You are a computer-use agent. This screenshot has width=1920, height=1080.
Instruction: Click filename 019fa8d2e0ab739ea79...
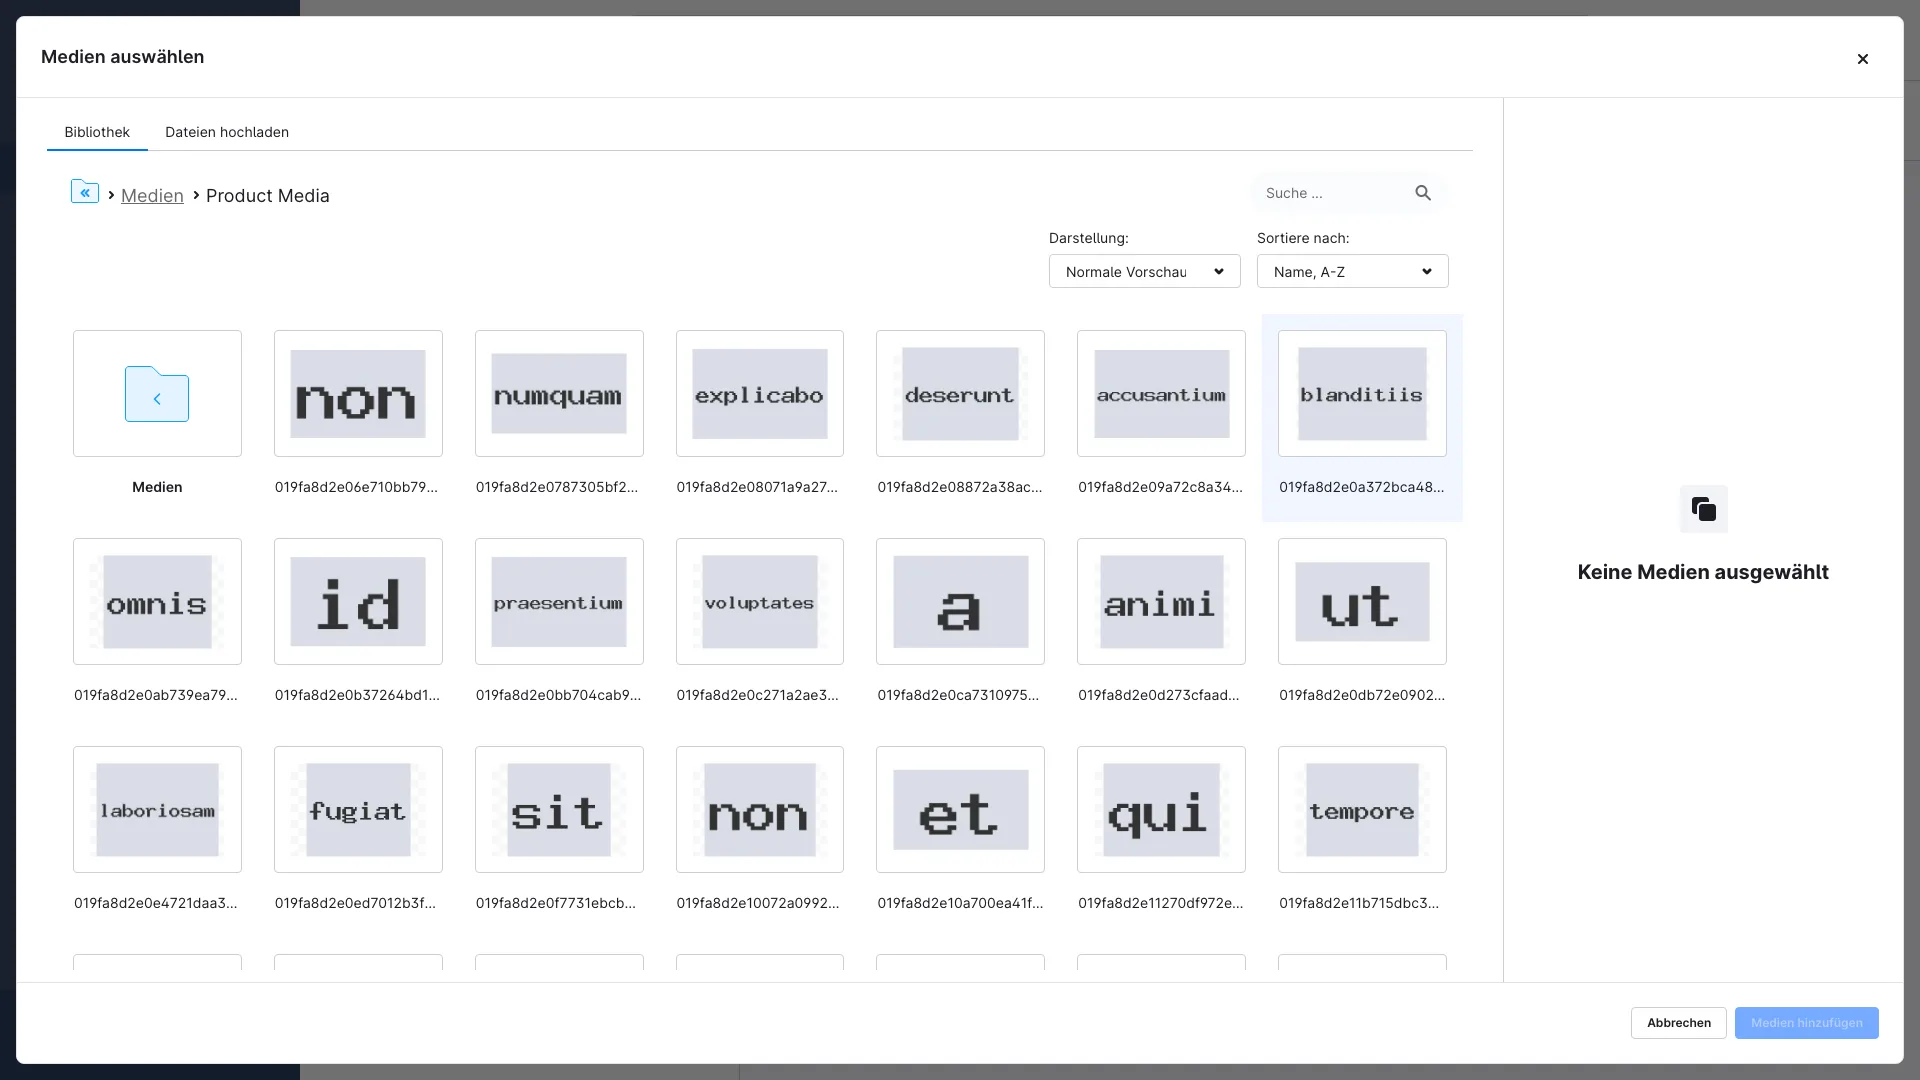coord(156,695)
